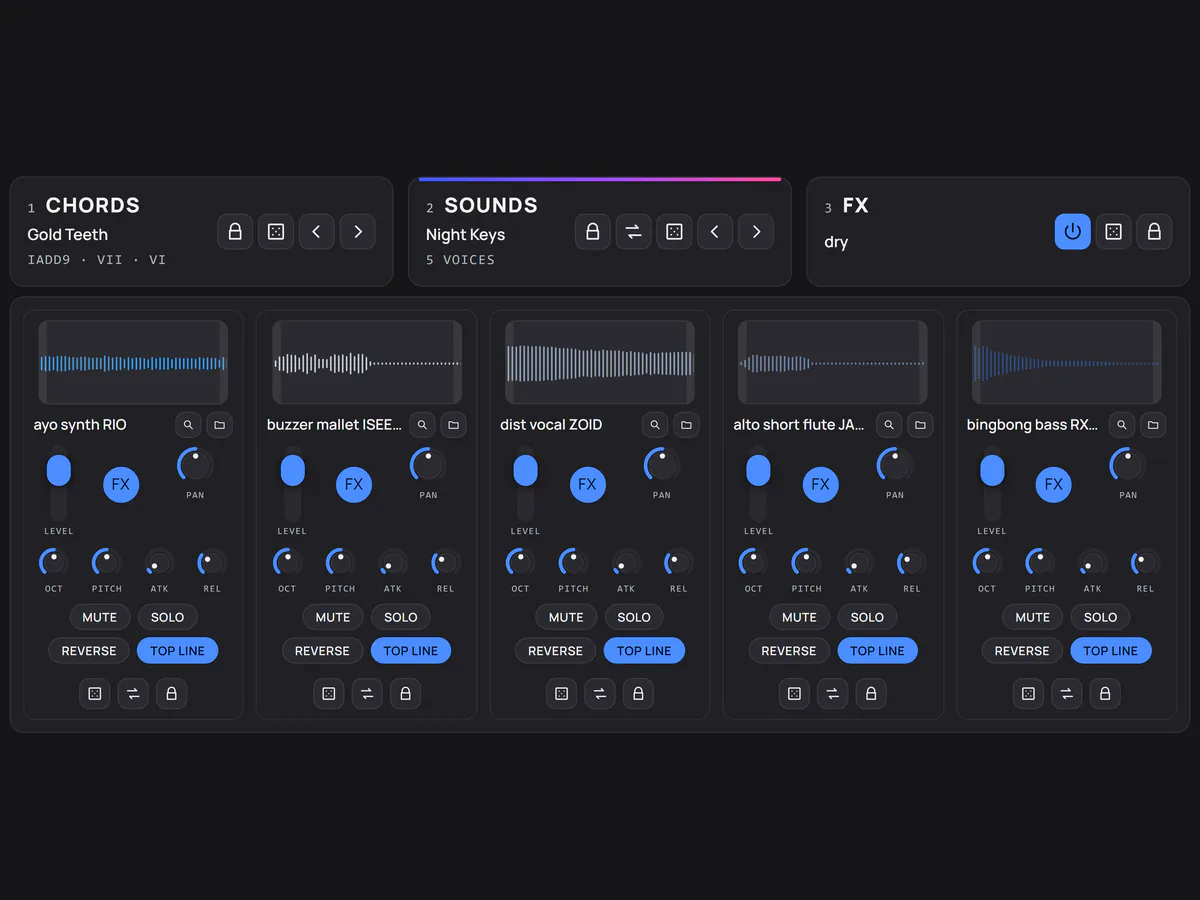The width and height of the screenshot is (1200, 900).
Task: Go to the next chord preset
Action: point(358,232)
